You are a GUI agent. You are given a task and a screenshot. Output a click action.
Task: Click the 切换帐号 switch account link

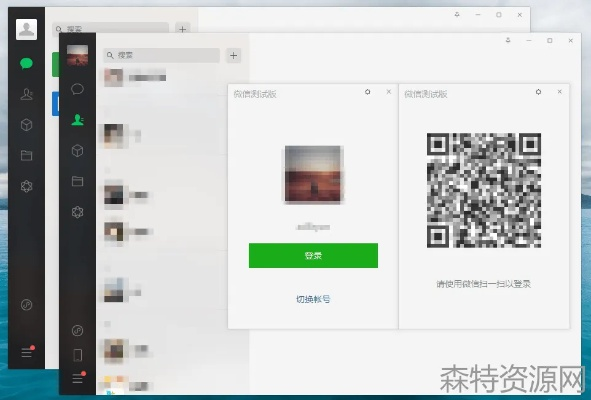[x=313, y=299]
